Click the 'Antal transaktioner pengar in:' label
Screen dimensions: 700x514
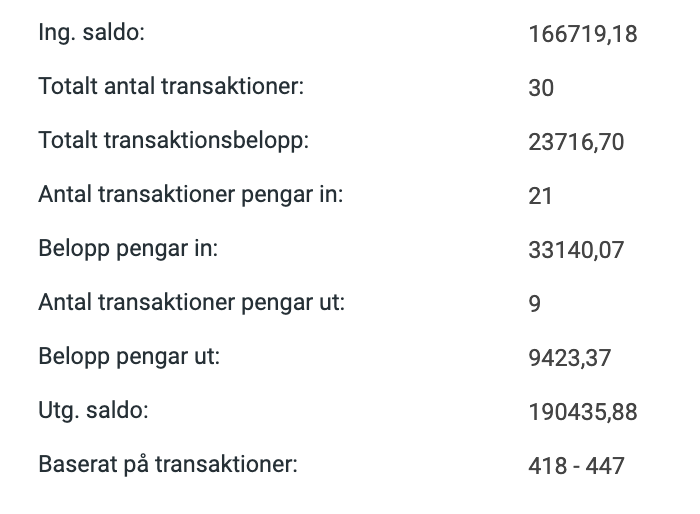click(190, 194)
